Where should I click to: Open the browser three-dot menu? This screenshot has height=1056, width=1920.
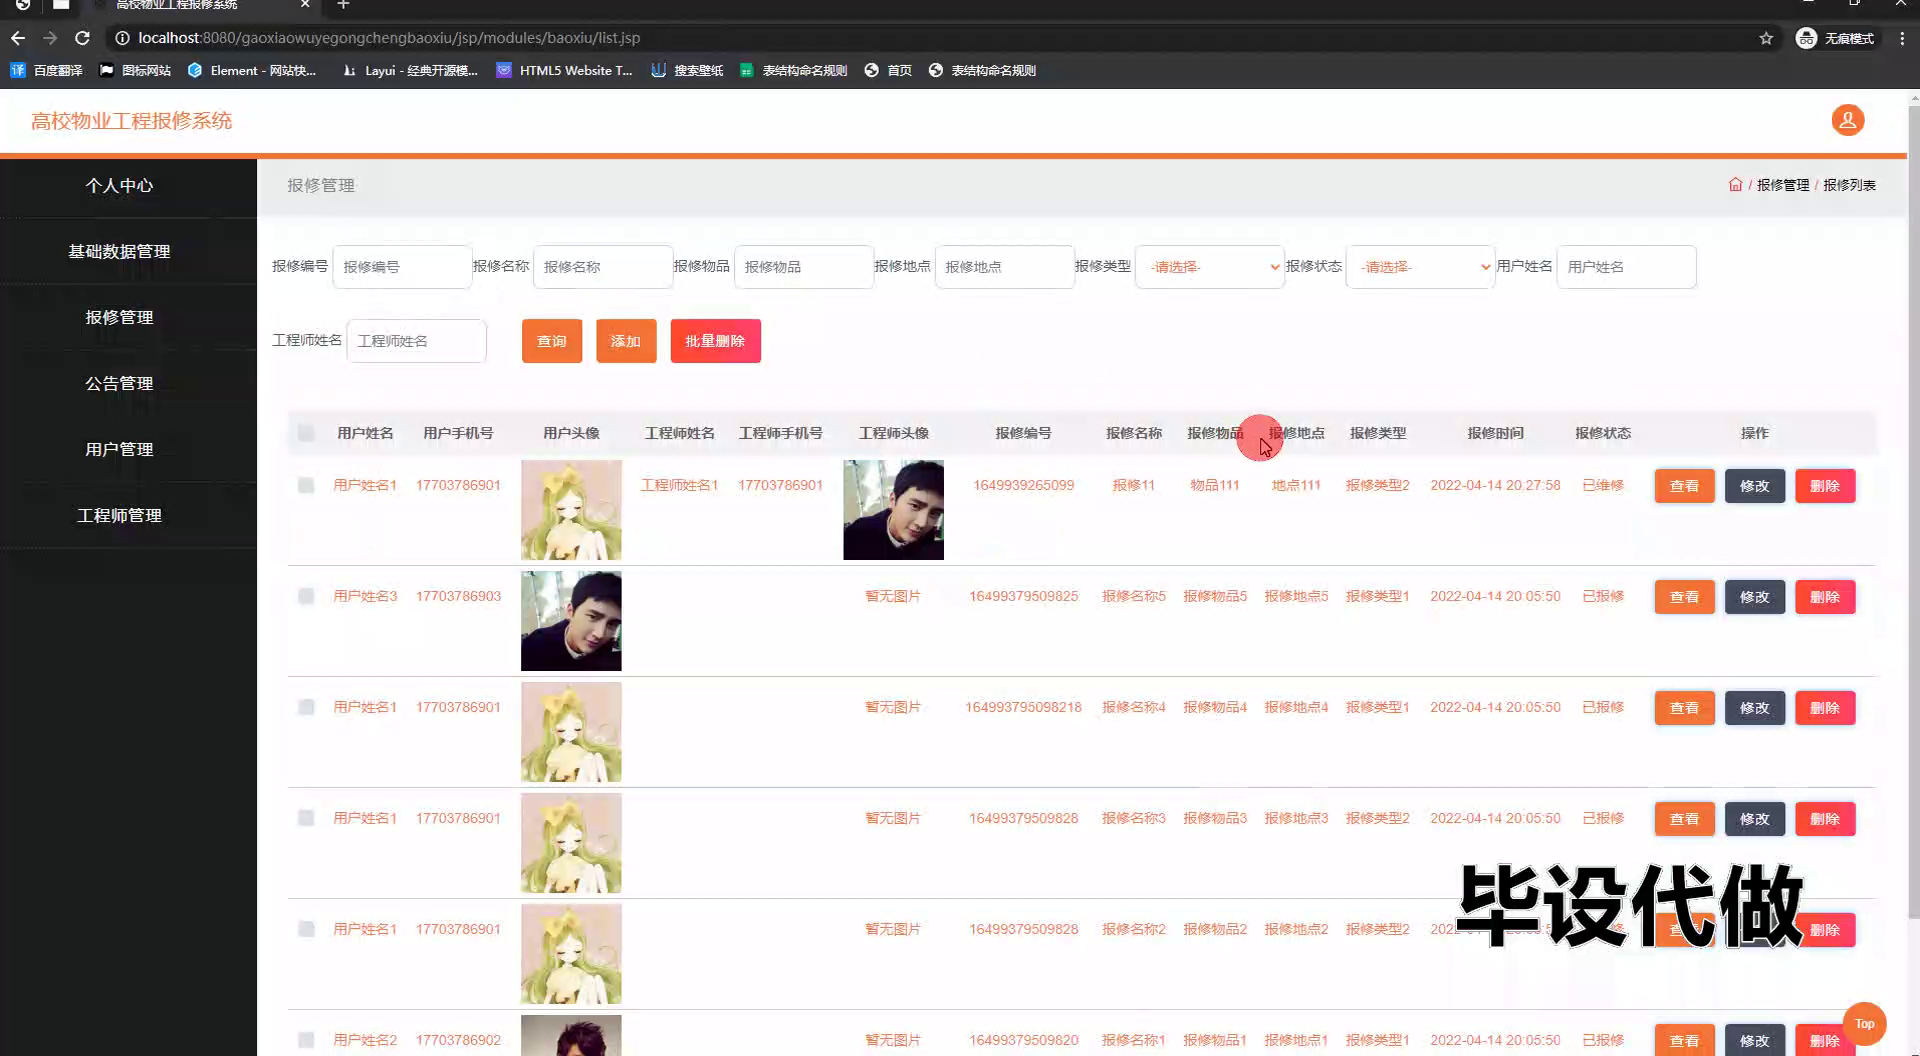(x=1902, y=38)
